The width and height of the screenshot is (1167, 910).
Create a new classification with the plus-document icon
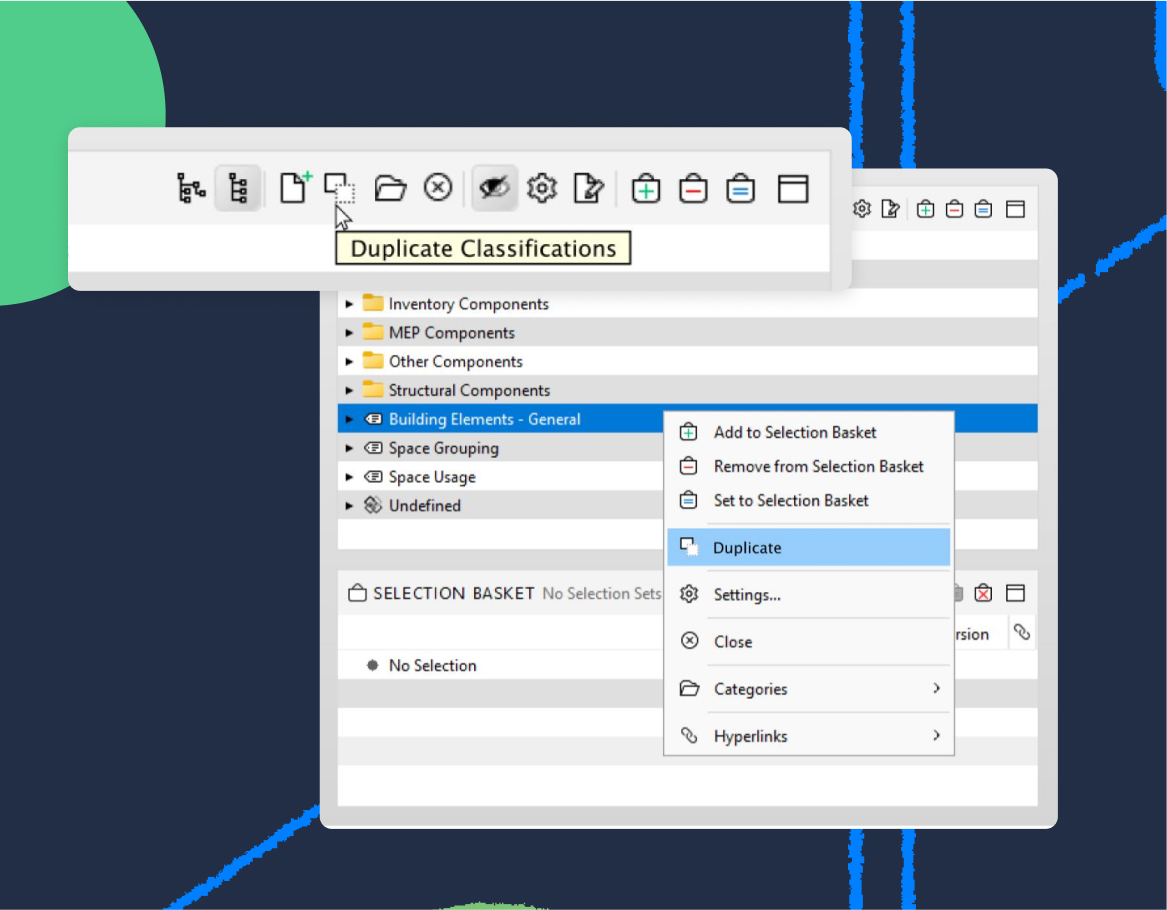tap(295, 188)
